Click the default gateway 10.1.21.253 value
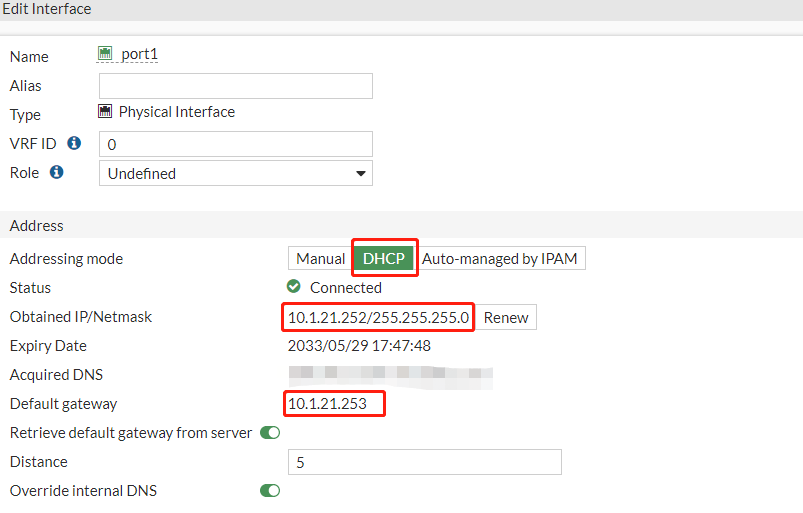Viewport: 803px width, 513px height. [x=328, y=404]
